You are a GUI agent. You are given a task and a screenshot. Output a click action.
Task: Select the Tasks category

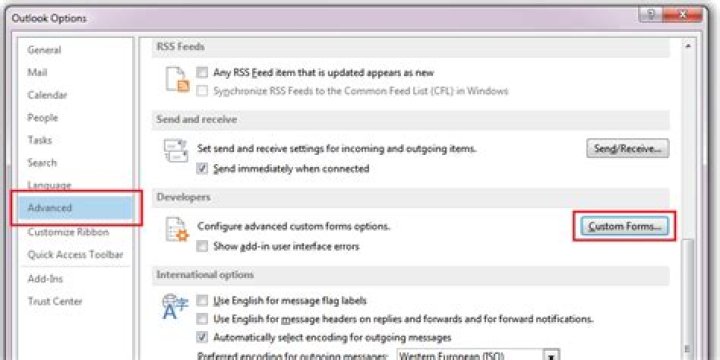pyautogui.click(x=39, y=140)
